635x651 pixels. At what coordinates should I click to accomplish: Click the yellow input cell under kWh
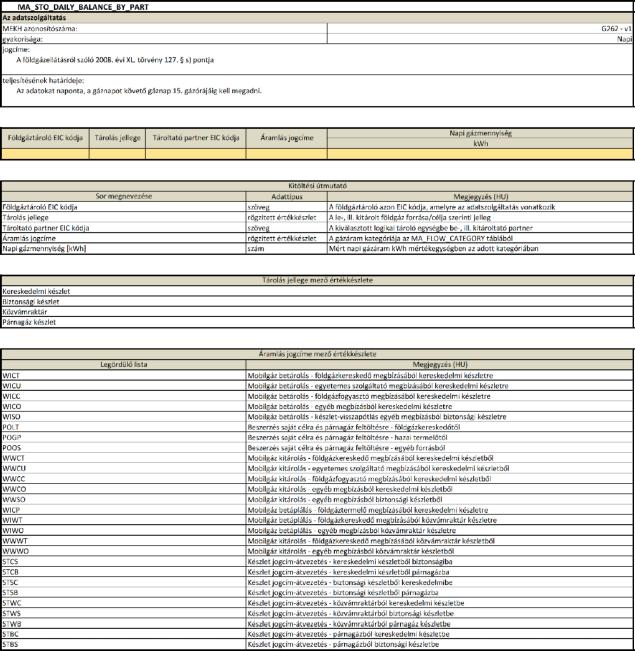[479, 155]
